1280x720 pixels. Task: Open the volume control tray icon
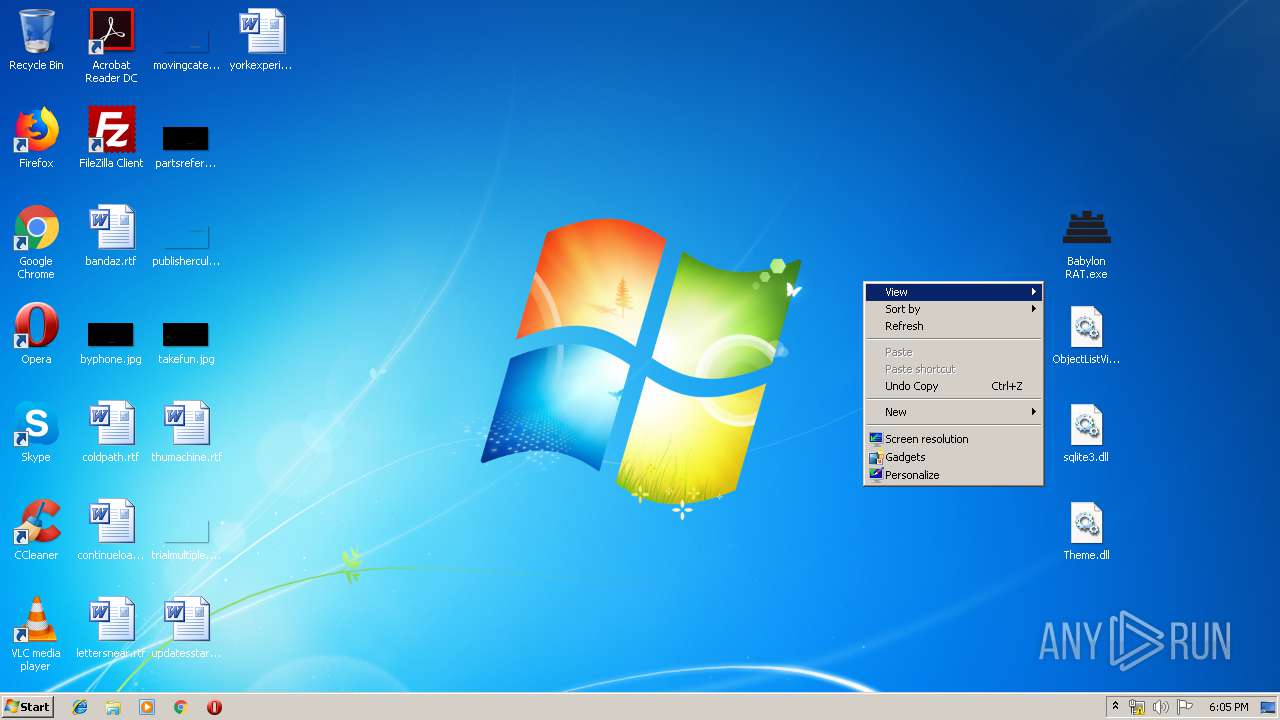point(1161,707)
